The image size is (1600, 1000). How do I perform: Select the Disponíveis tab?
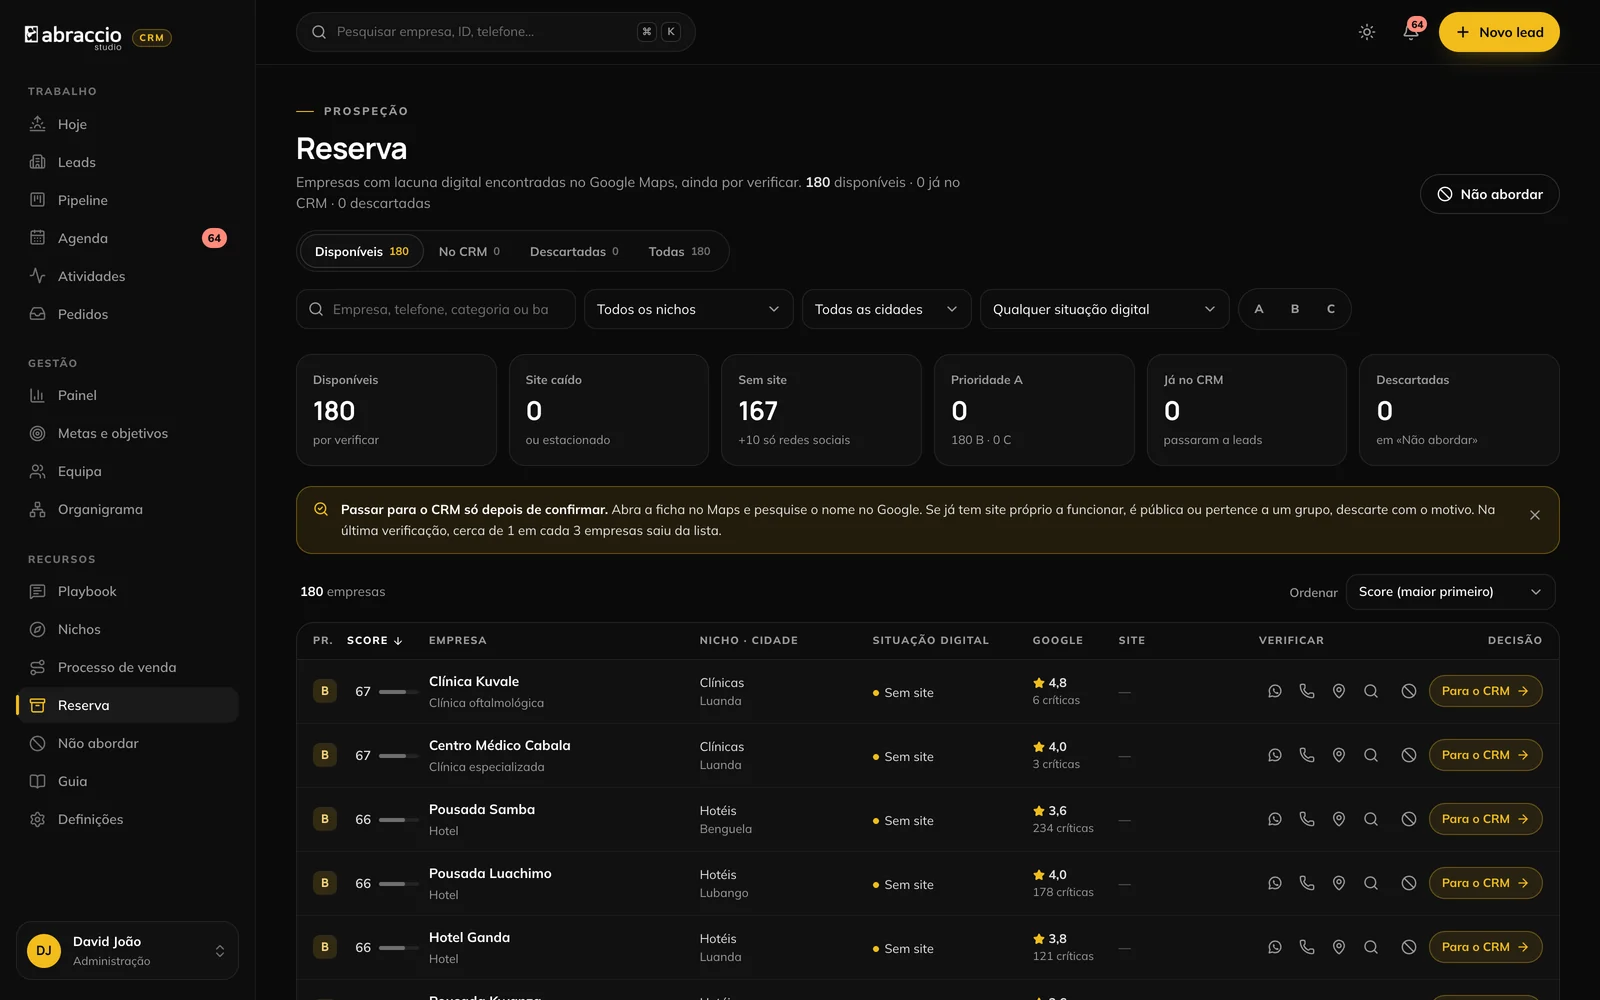coord(361,251)
